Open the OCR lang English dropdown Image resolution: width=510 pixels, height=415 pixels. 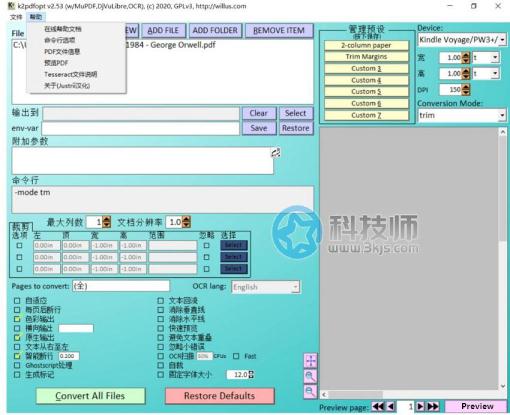[266, 287]
